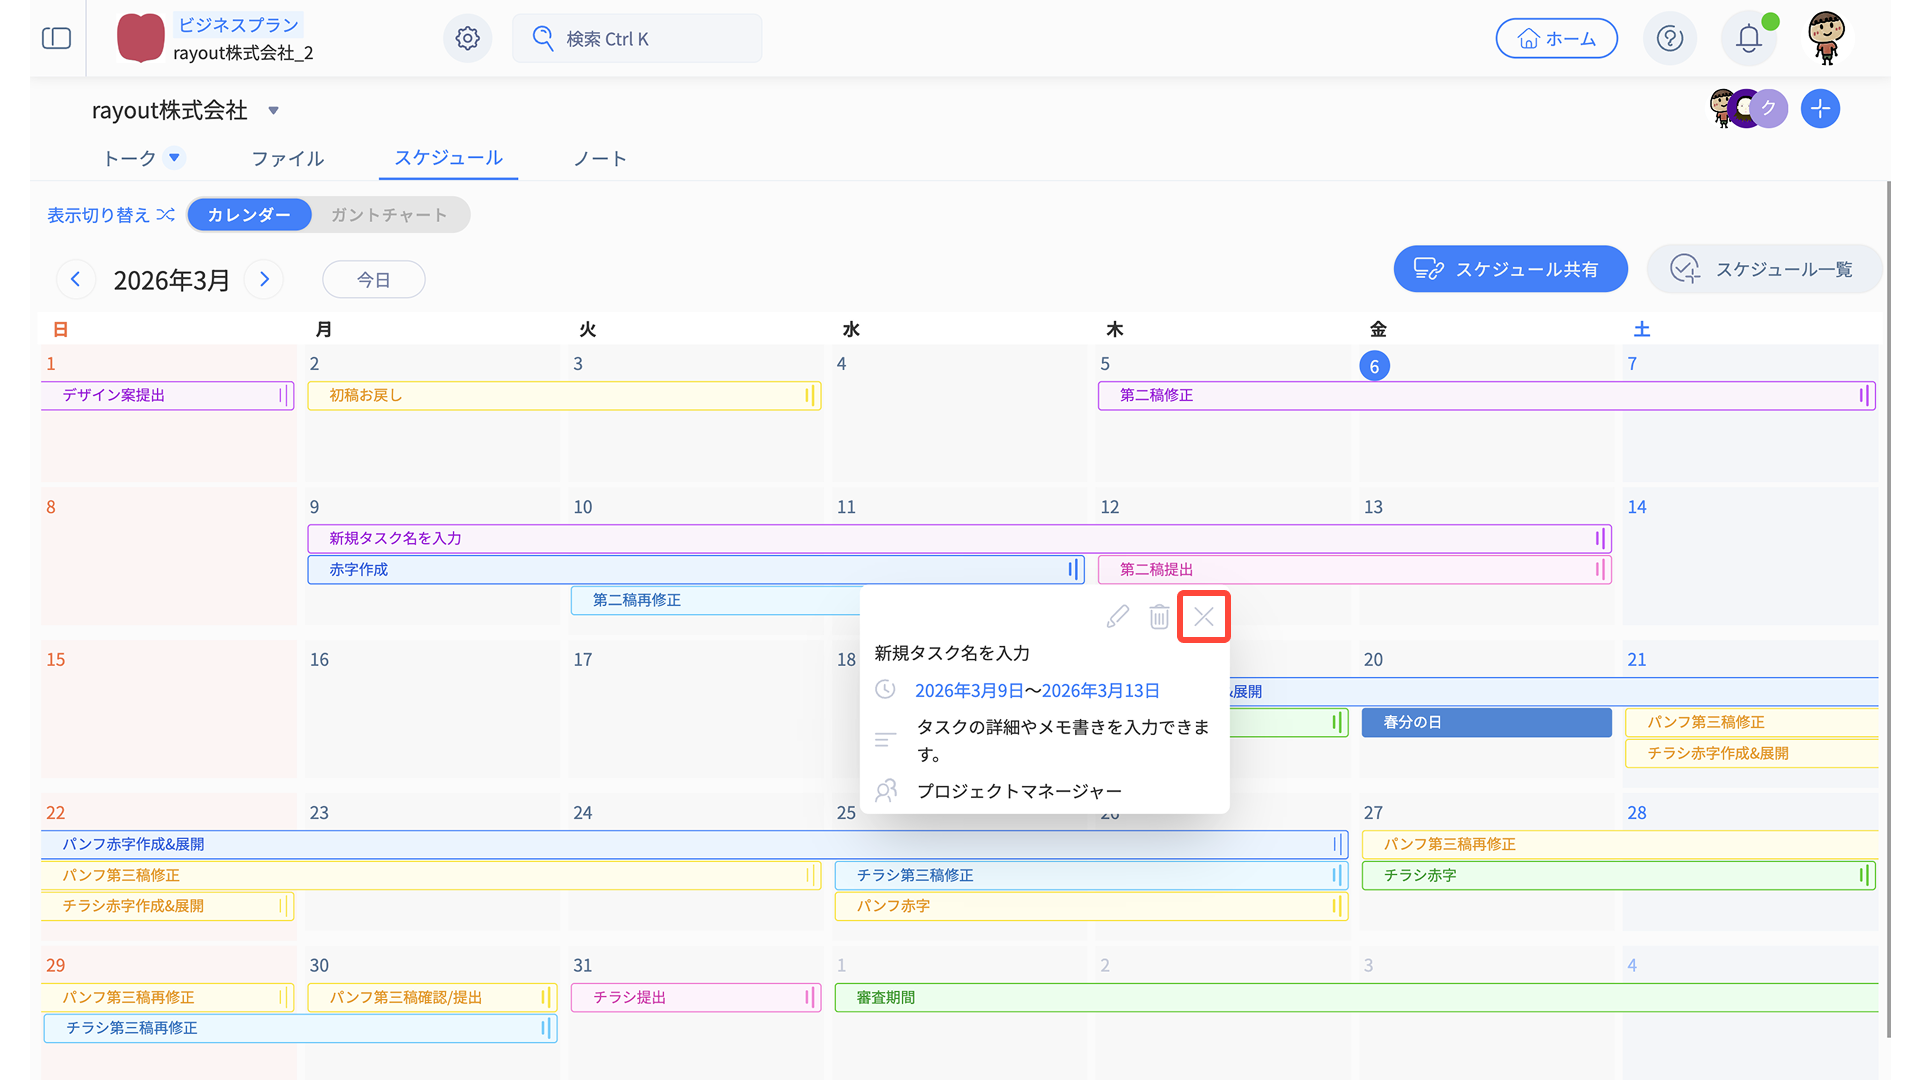Toggle the left sidebar panel icon
Image resolution: width=1920 pixels, height=1080 pixels.
click(57, 38)
